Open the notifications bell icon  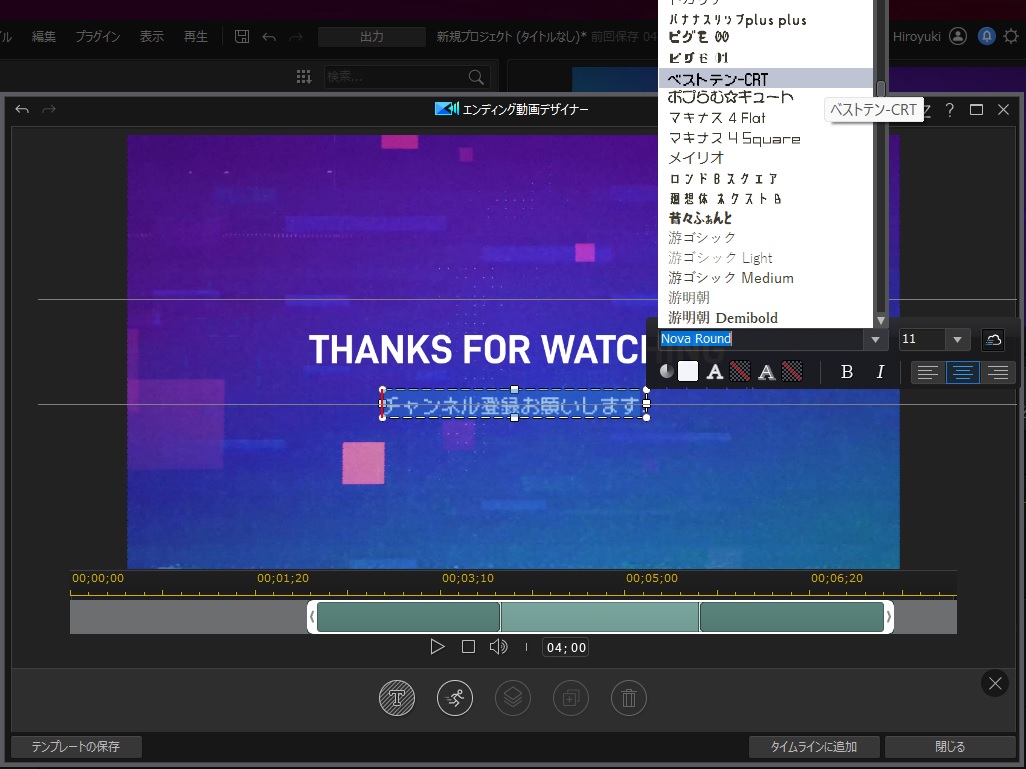click(x=987, y=37)
